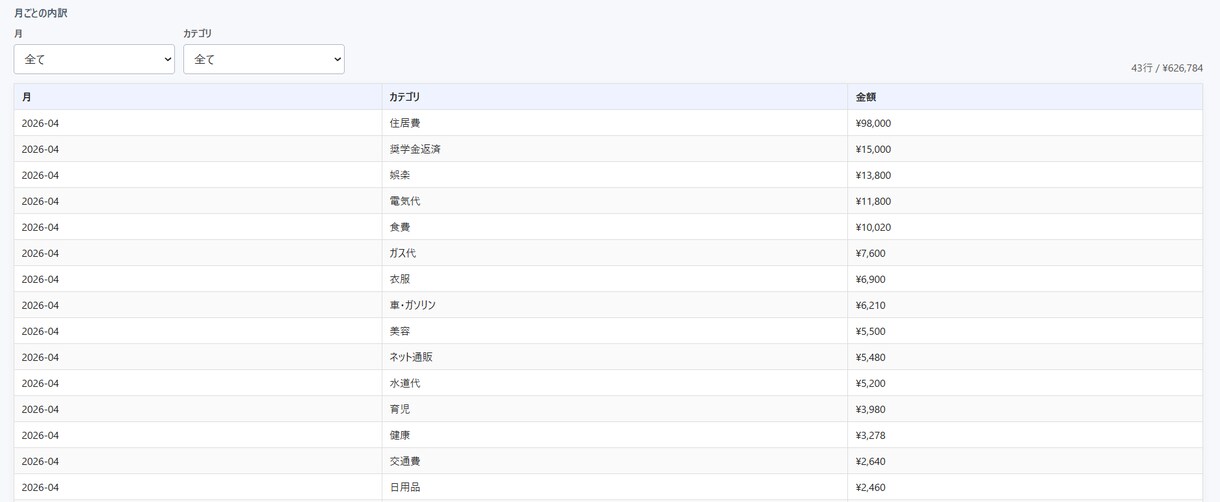
Task: Click the ¥98,000 amount
Action: (x=873, y=123)
